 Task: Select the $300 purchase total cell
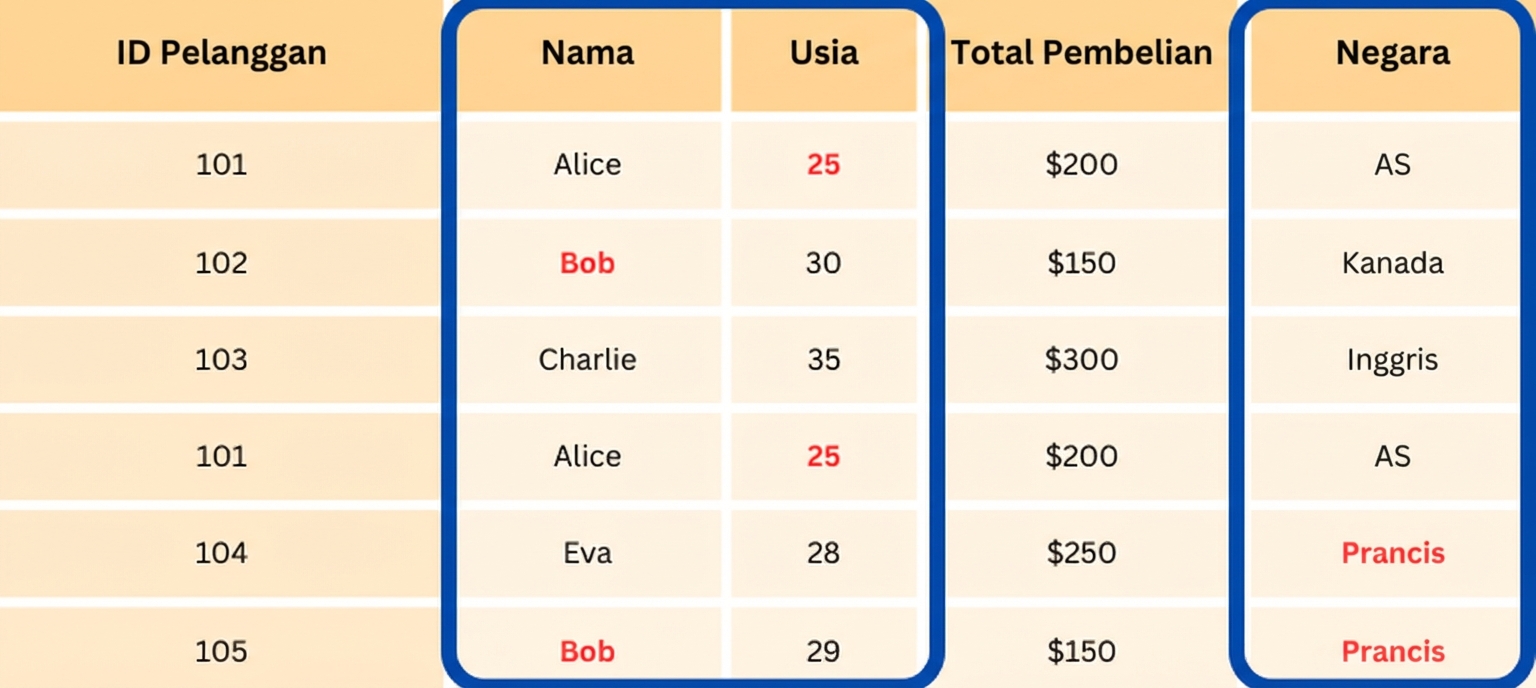click(1081, 359)
